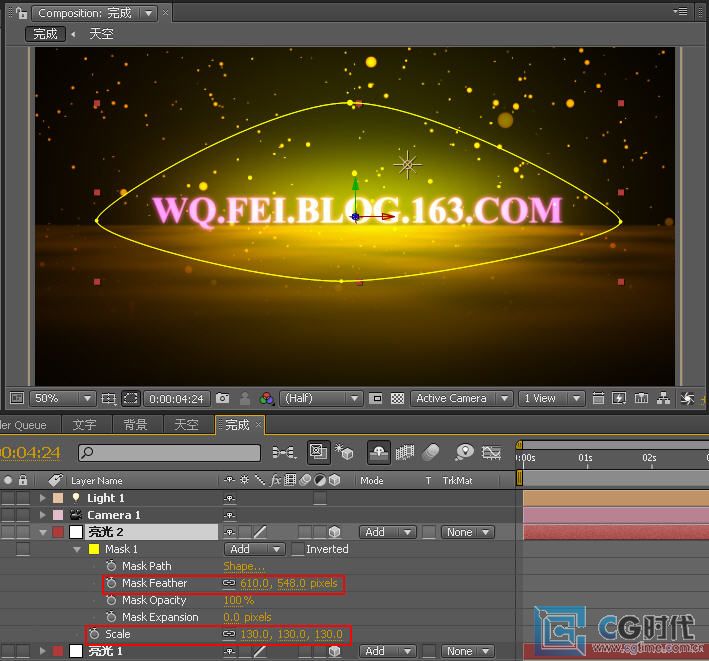Toggle 3D layer switch for 亮光 2

(335, 532)
